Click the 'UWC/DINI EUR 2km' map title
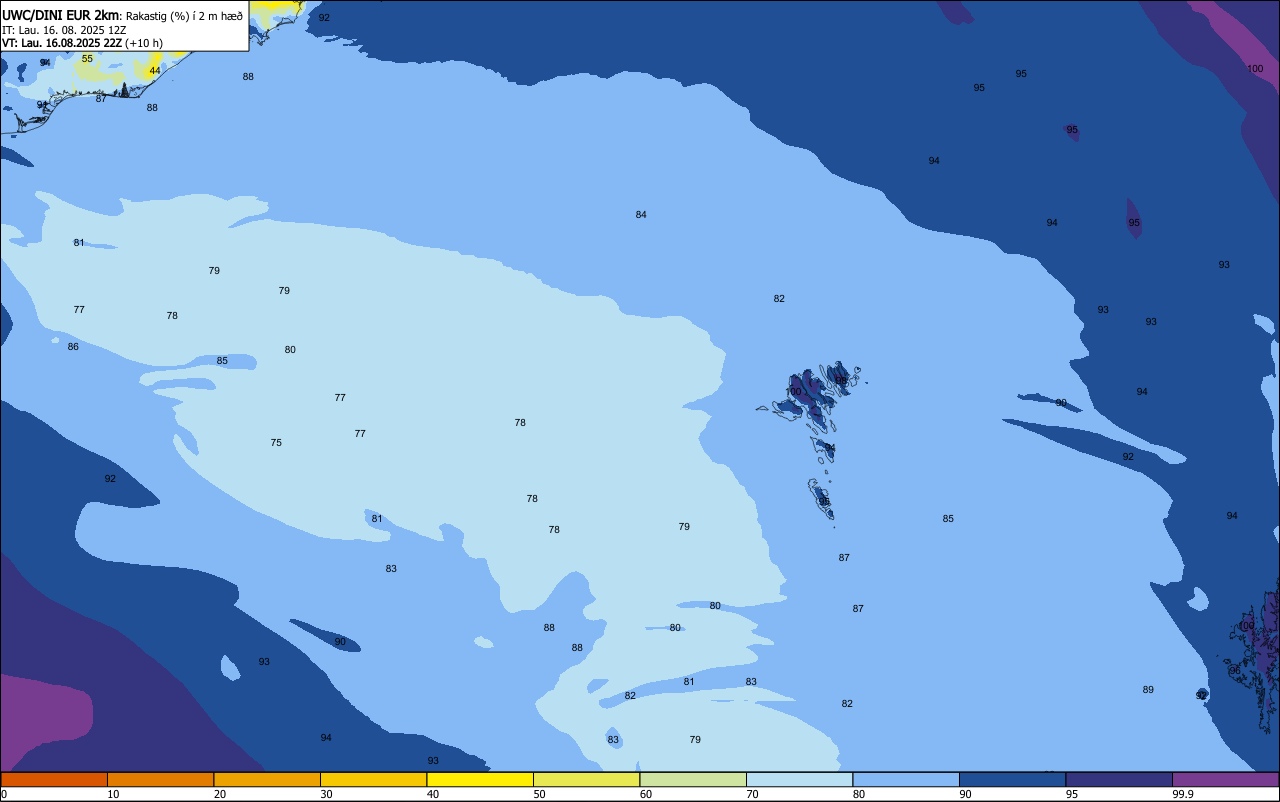The width and height of the screenshot is (1280, 802). (x=61, y=15)
